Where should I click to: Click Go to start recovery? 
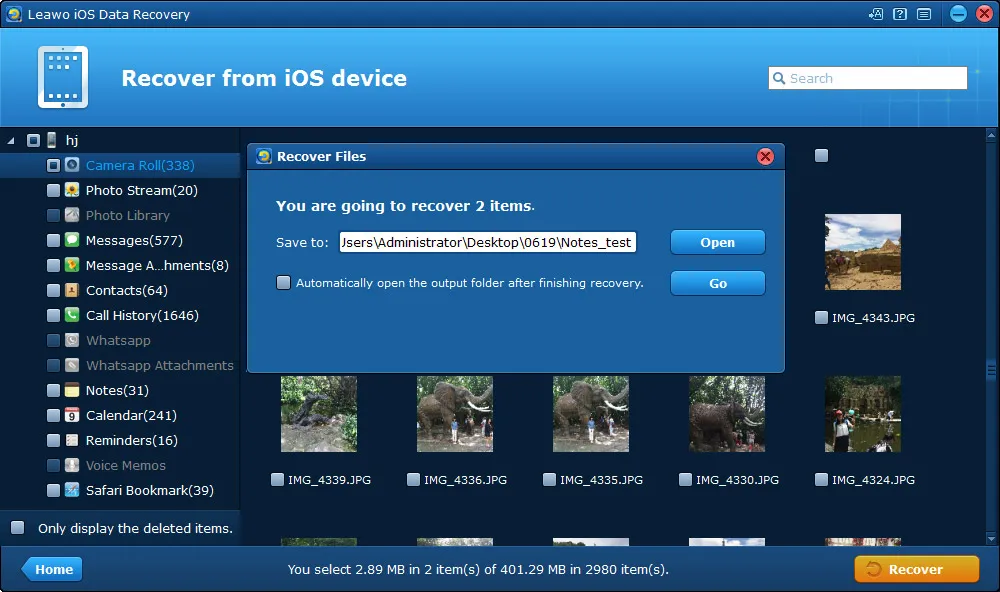tap(717, 283)
